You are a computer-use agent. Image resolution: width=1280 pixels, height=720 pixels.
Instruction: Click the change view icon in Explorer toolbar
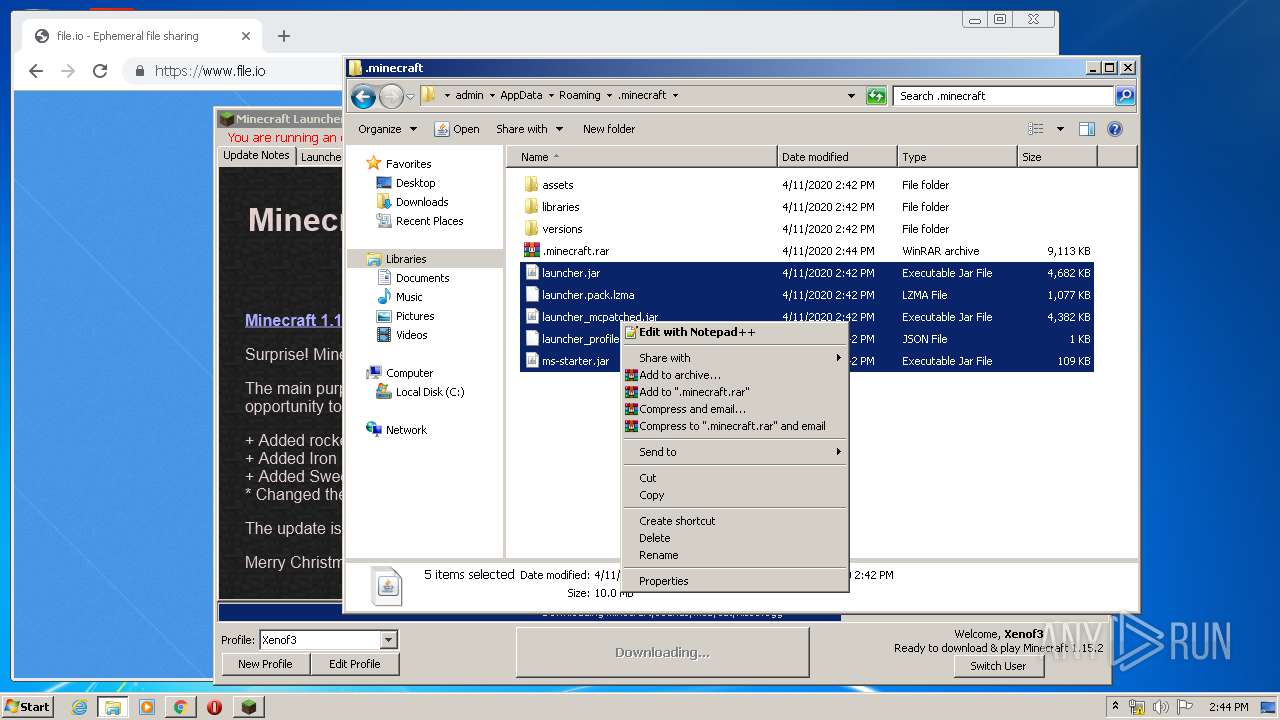pos(1036,129)
